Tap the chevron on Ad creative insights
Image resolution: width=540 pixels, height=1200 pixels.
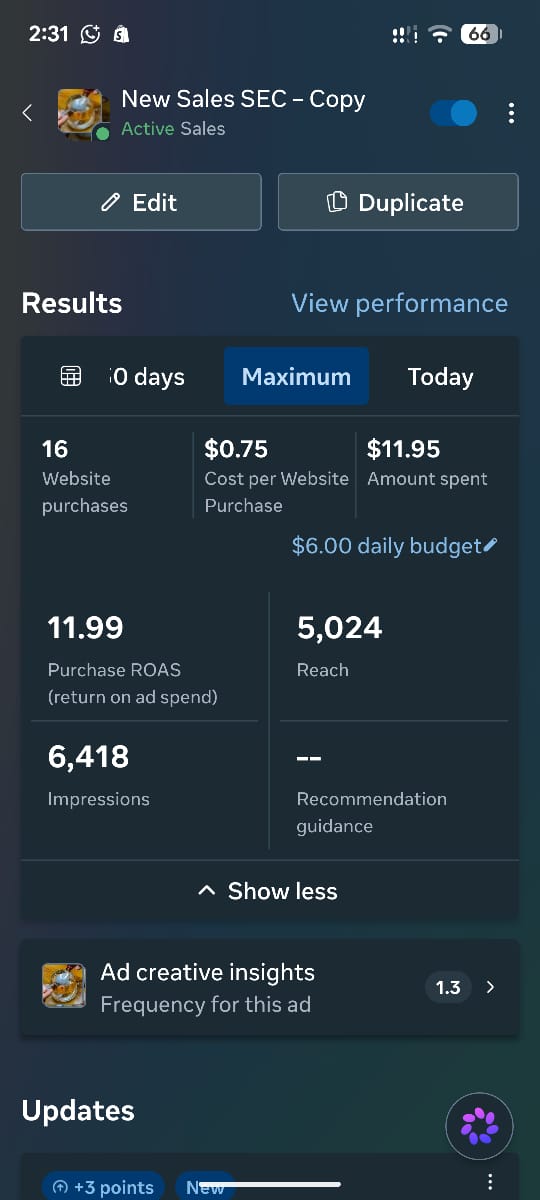coord(490,987)
